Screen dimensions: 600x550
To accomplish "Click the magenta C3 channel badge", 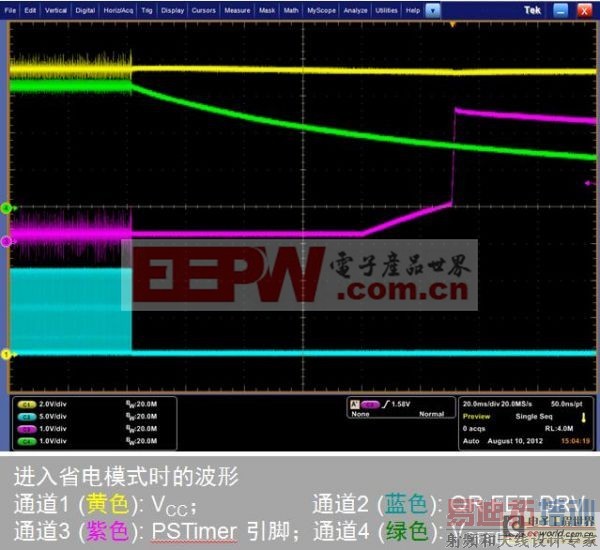I will (x=27, y=429).
